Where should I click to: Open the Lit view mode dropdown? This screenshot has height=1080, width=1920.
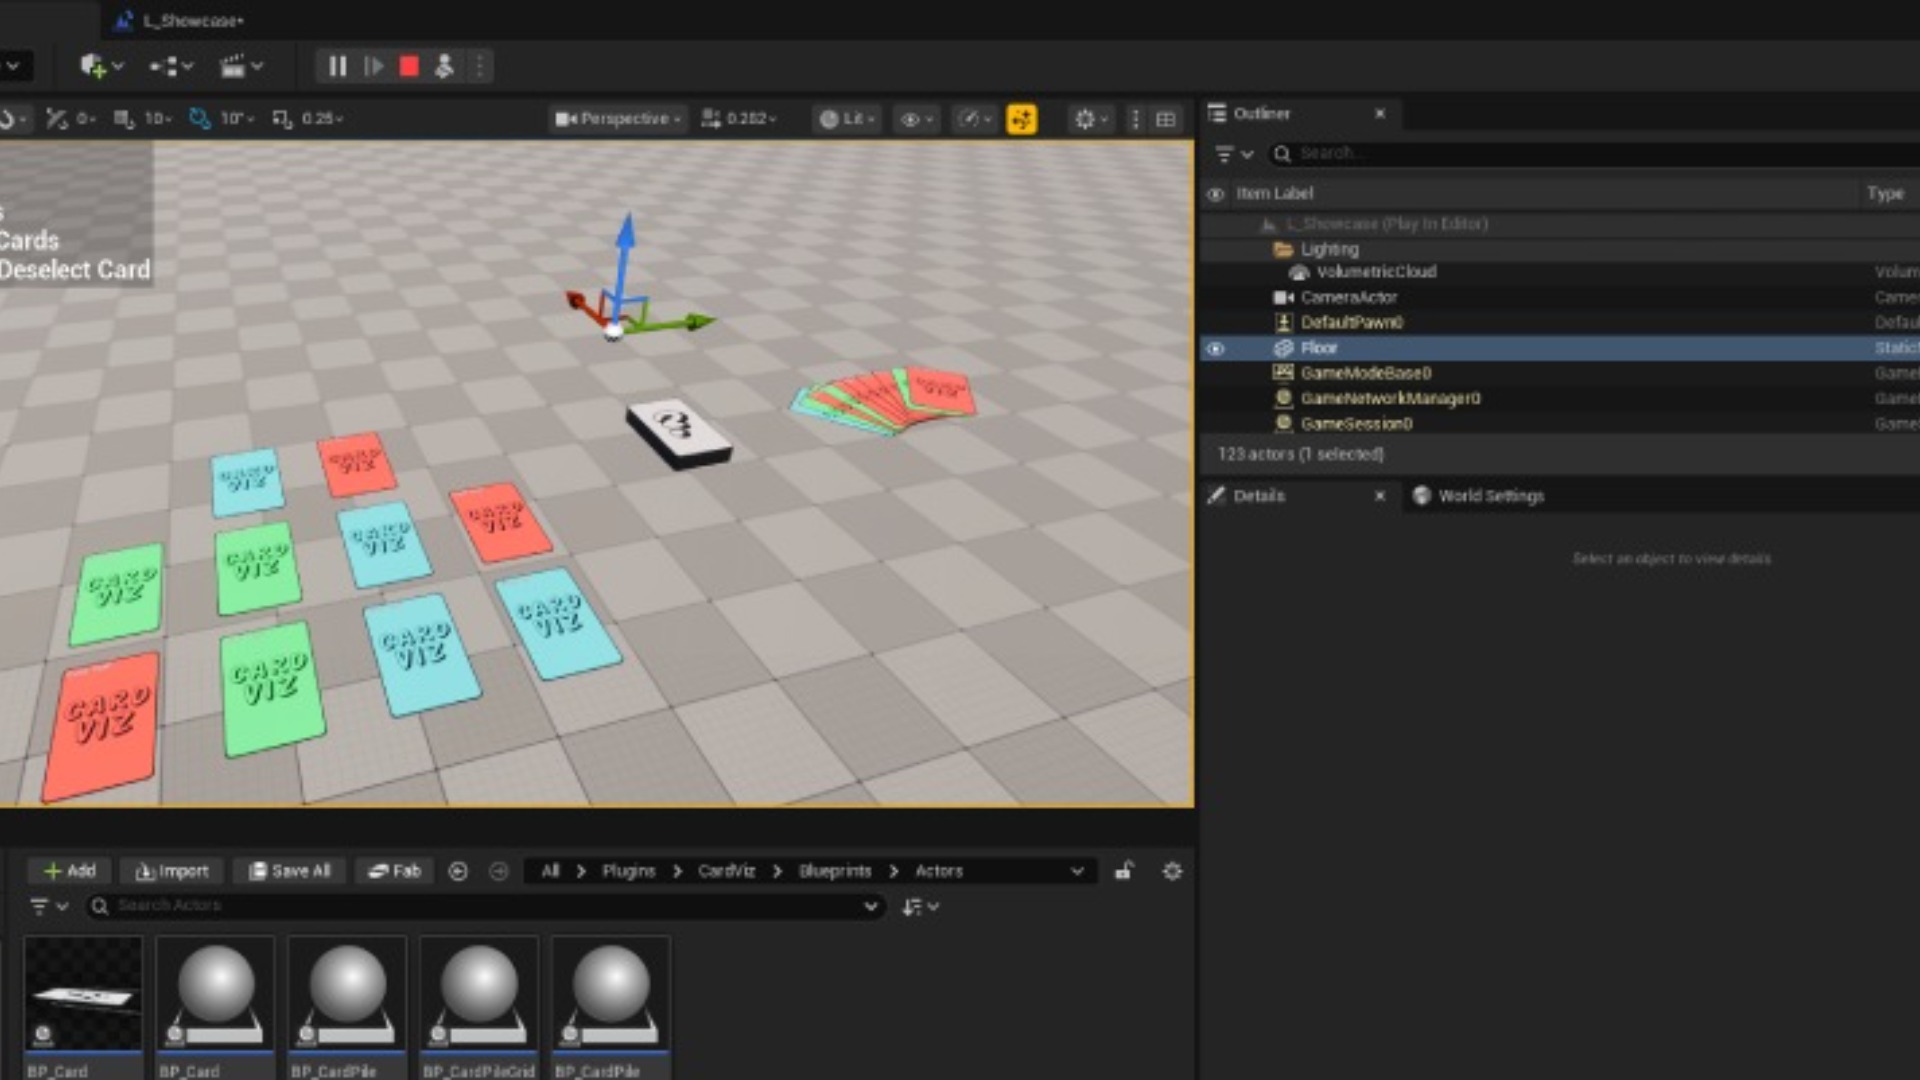[847, 118]
